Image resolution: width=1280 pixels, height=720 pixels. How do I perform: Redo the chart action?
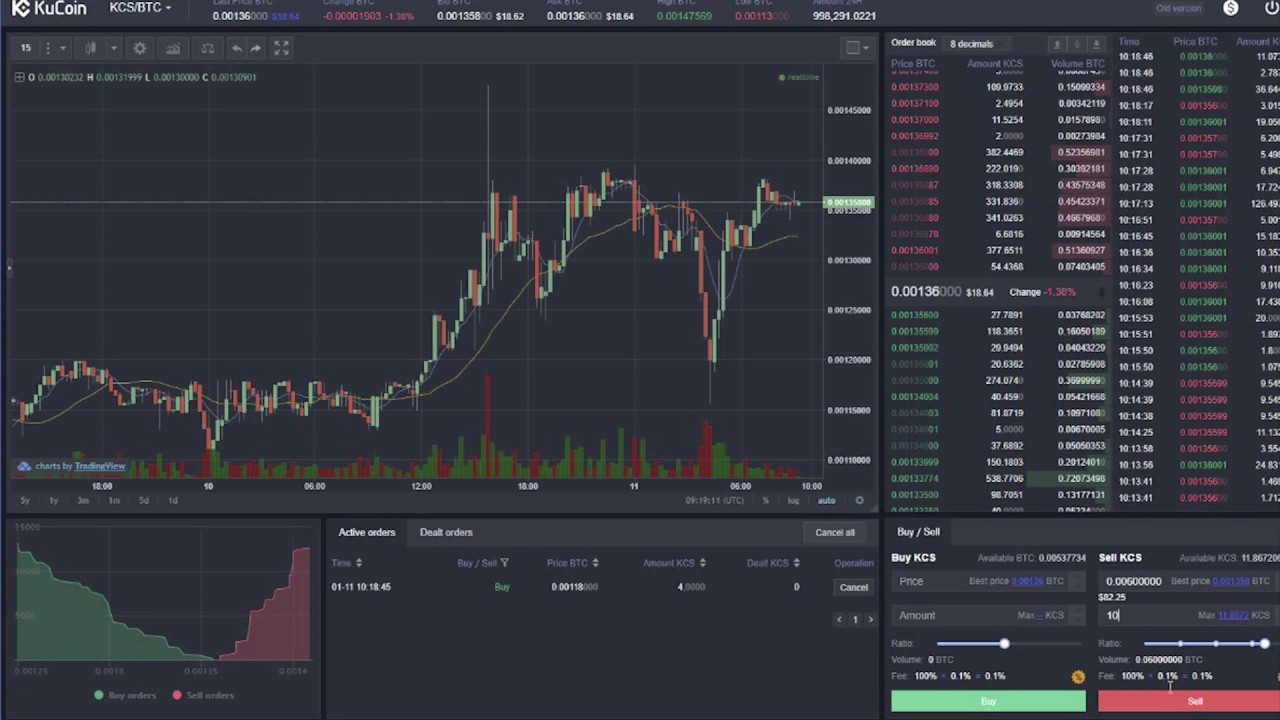click(256, 48)
